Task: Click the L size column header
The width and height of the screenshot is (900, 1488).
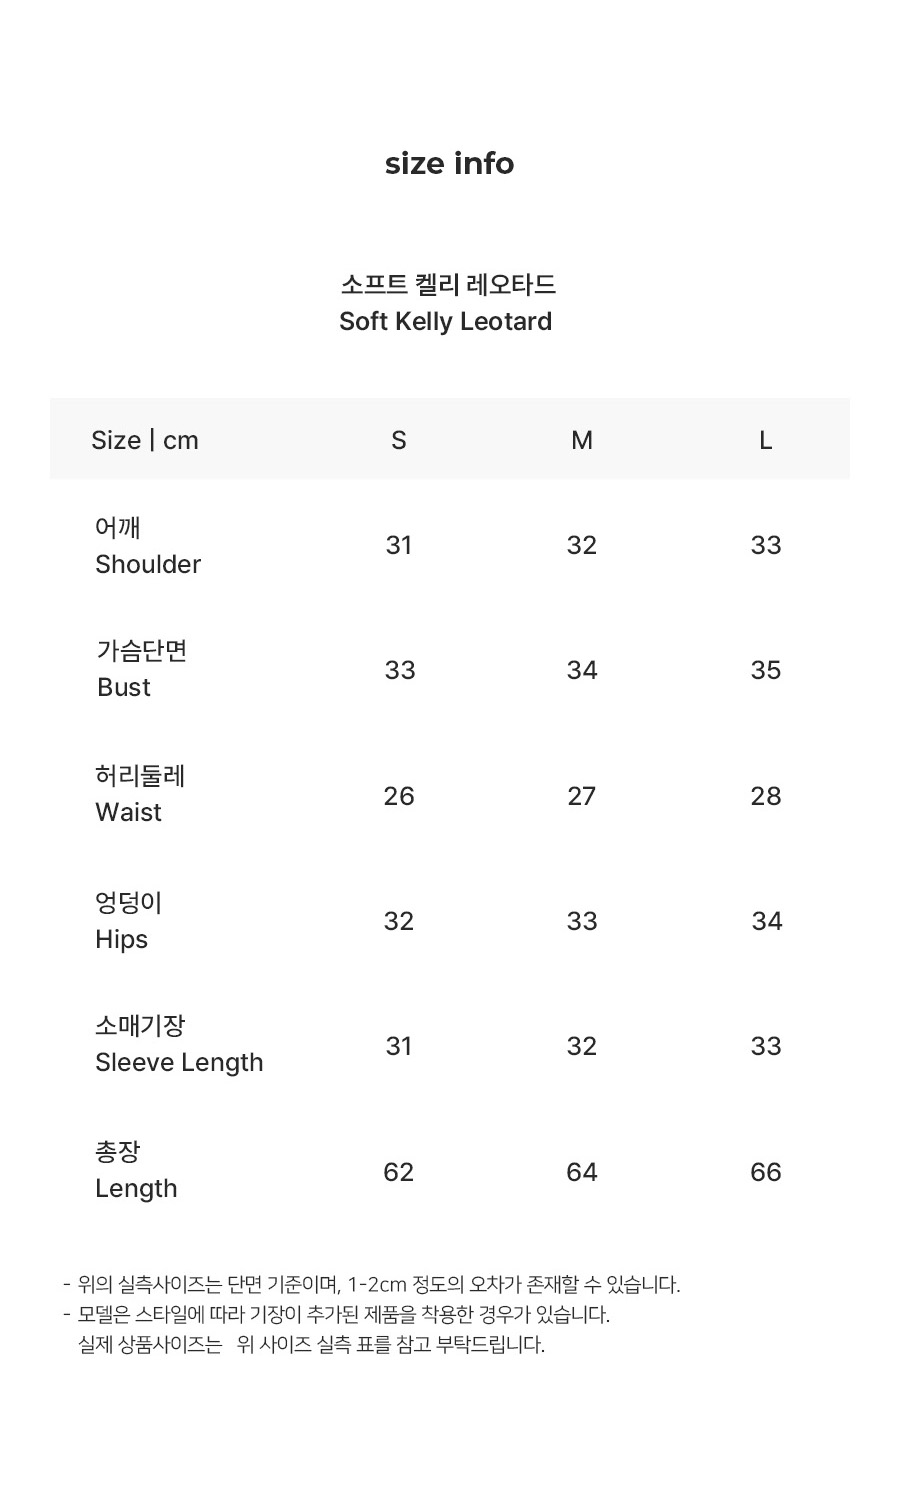Action: pos(765,440)
